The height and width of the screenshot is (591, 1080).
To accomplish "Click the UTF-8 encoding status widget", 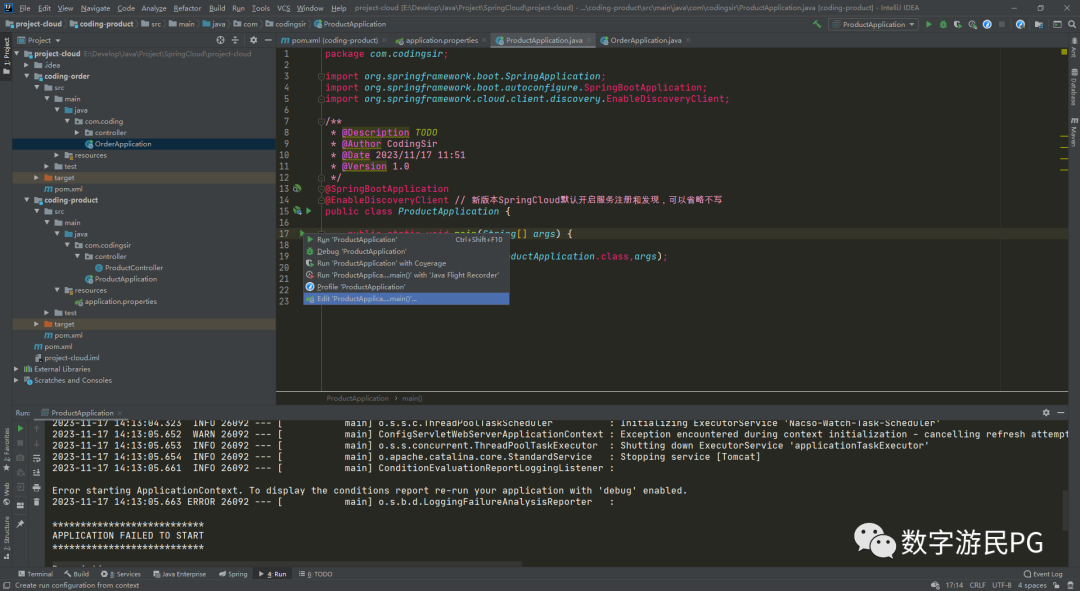I will click(1001, 585).
